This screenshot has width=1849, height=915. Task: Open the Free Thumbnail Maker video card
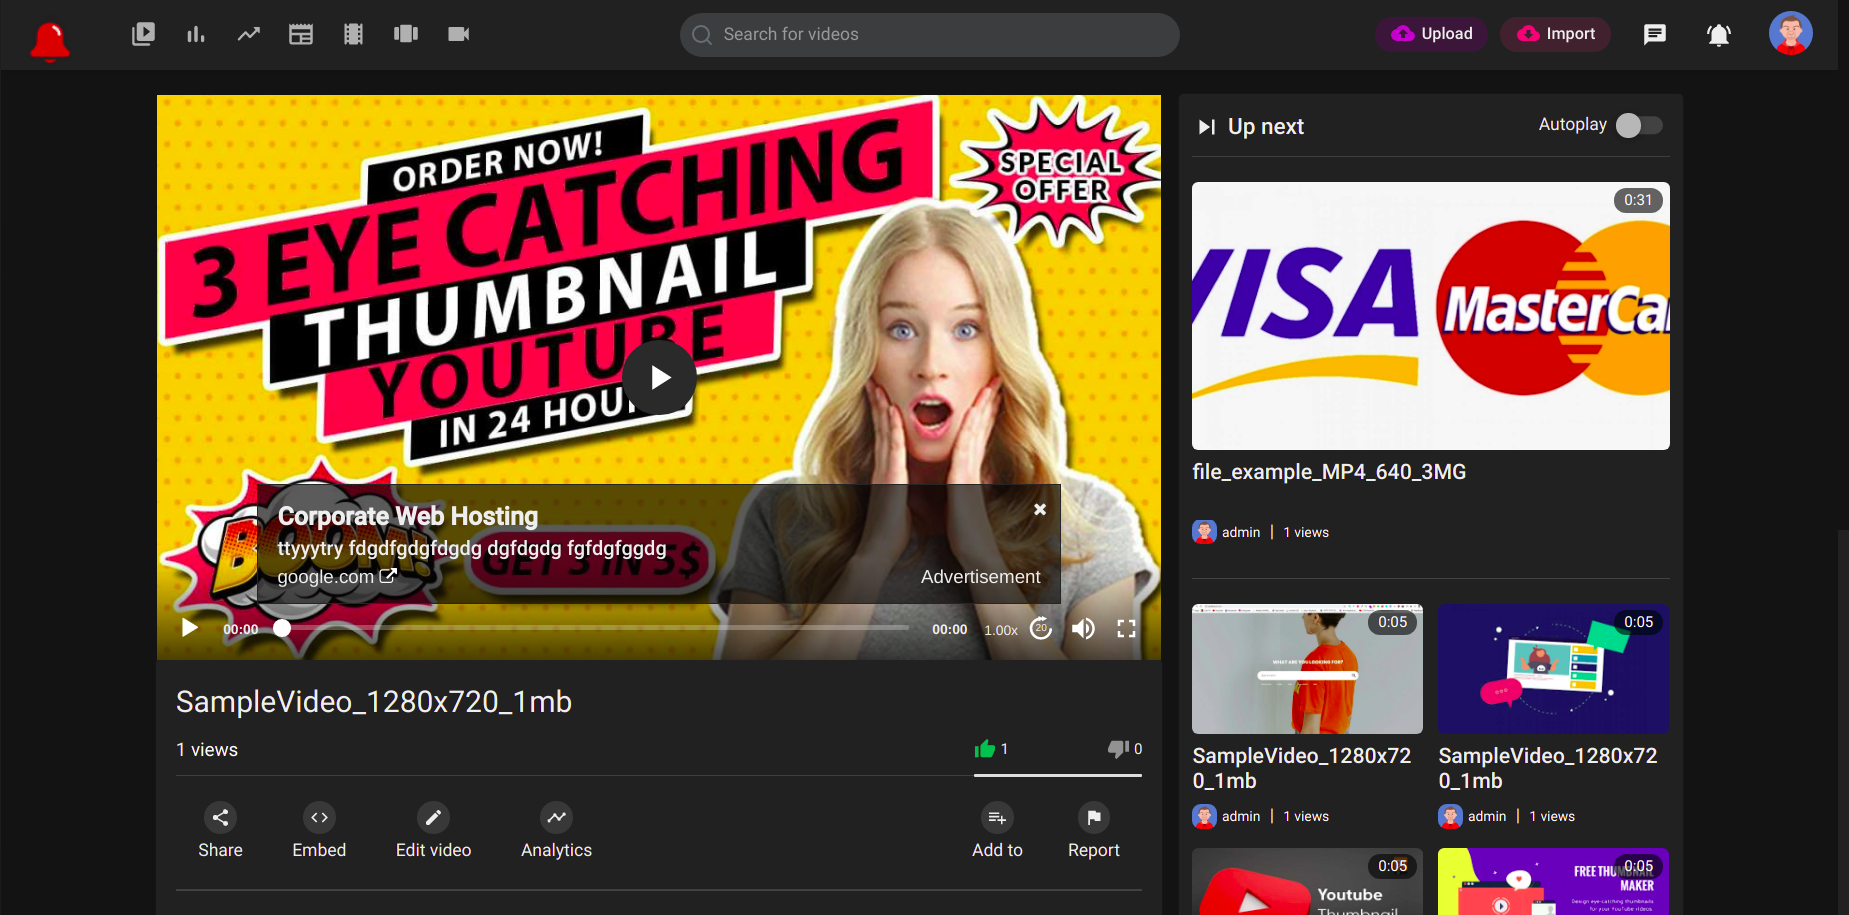click(1553, 882)
